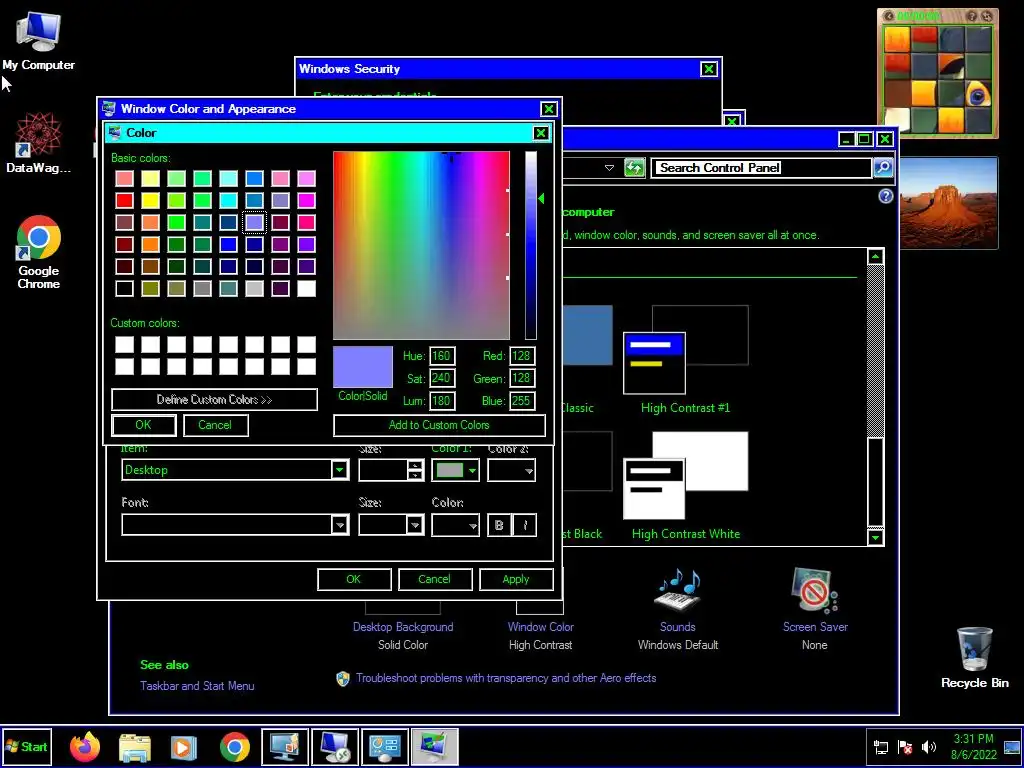Select the white swatch in Basic colors
This screenshot has height=768, width=1024.
[x=306, y=288]
